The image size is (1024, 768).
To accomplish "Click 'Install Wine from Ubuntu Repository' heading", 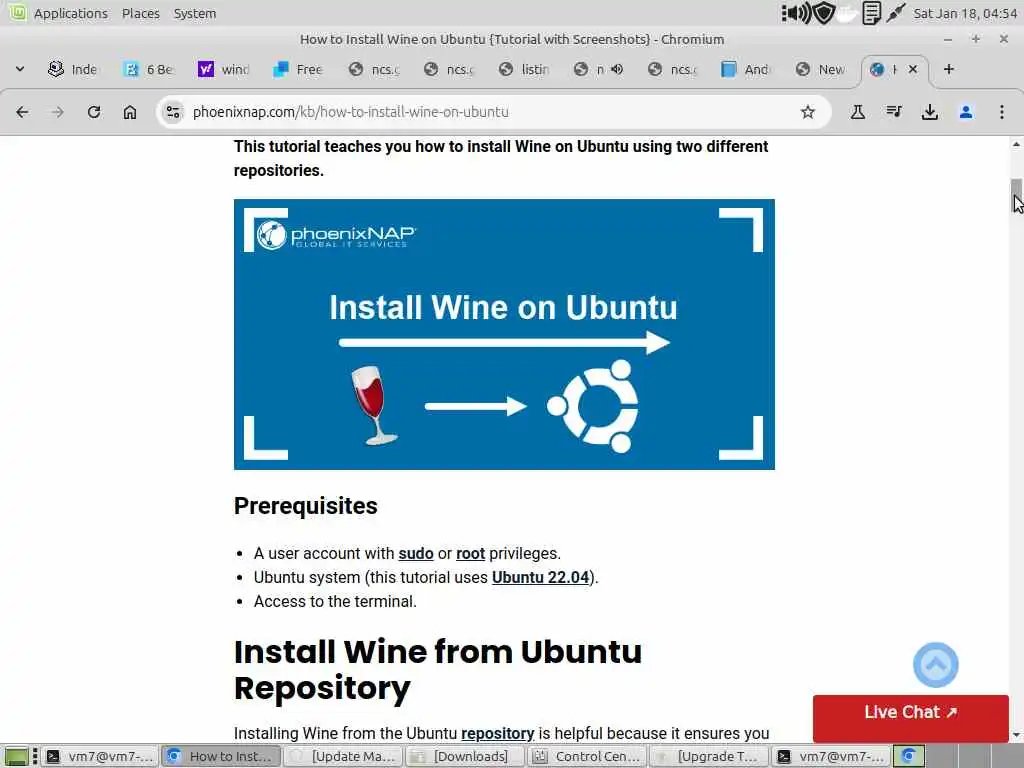I will [x=438, y=669].
